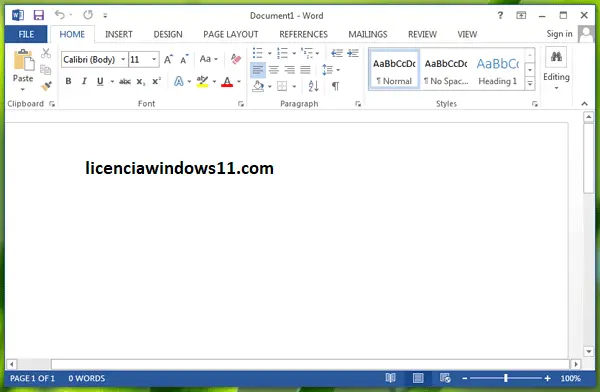The height and width of the screenshot is (392, 600).
Task: Sign in to your Office account
Action: click(x=559, y=34)
